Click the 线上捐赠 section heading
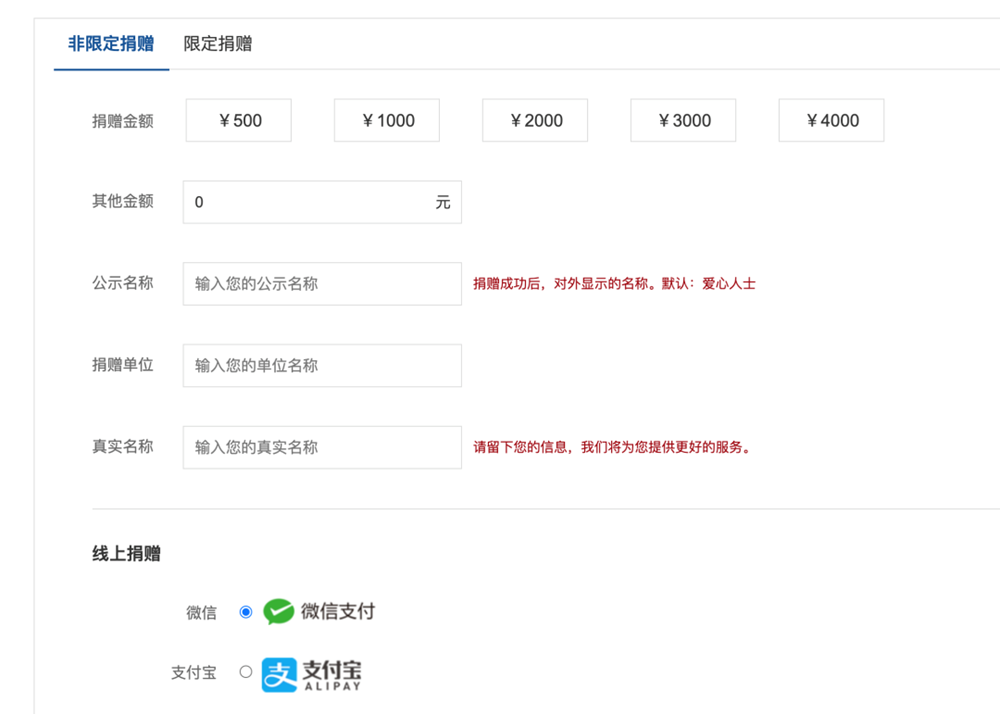The width and height of the screenshot is (1000, 714). [x=127, y=554]
